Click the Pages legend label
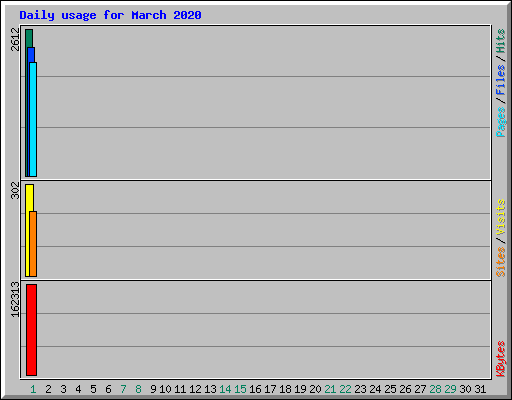 pos(500,122)
